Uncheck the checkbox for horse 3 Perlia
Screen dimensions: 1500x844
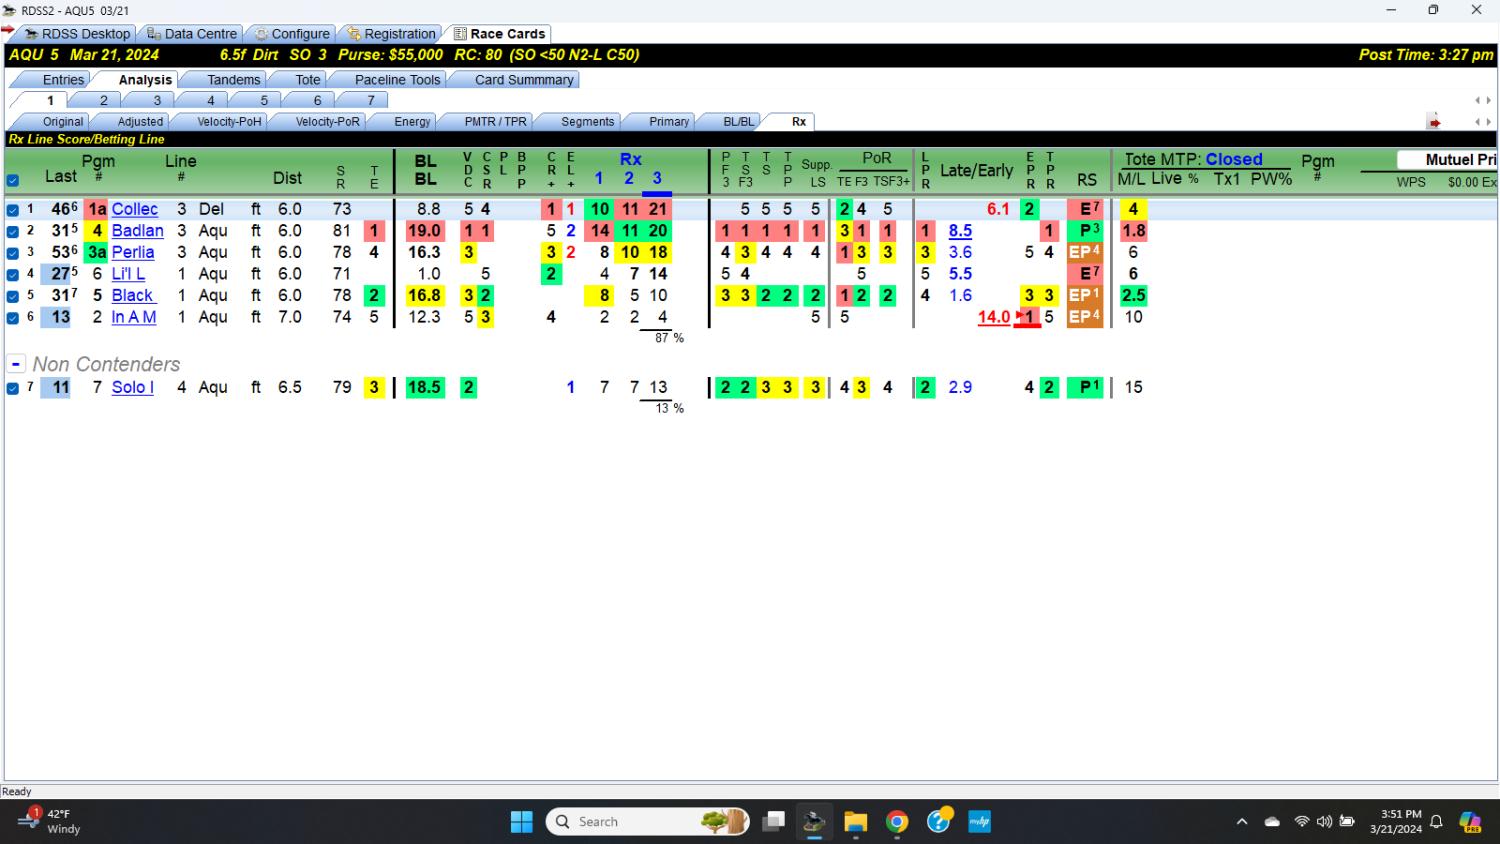click(x=13, y=253)
